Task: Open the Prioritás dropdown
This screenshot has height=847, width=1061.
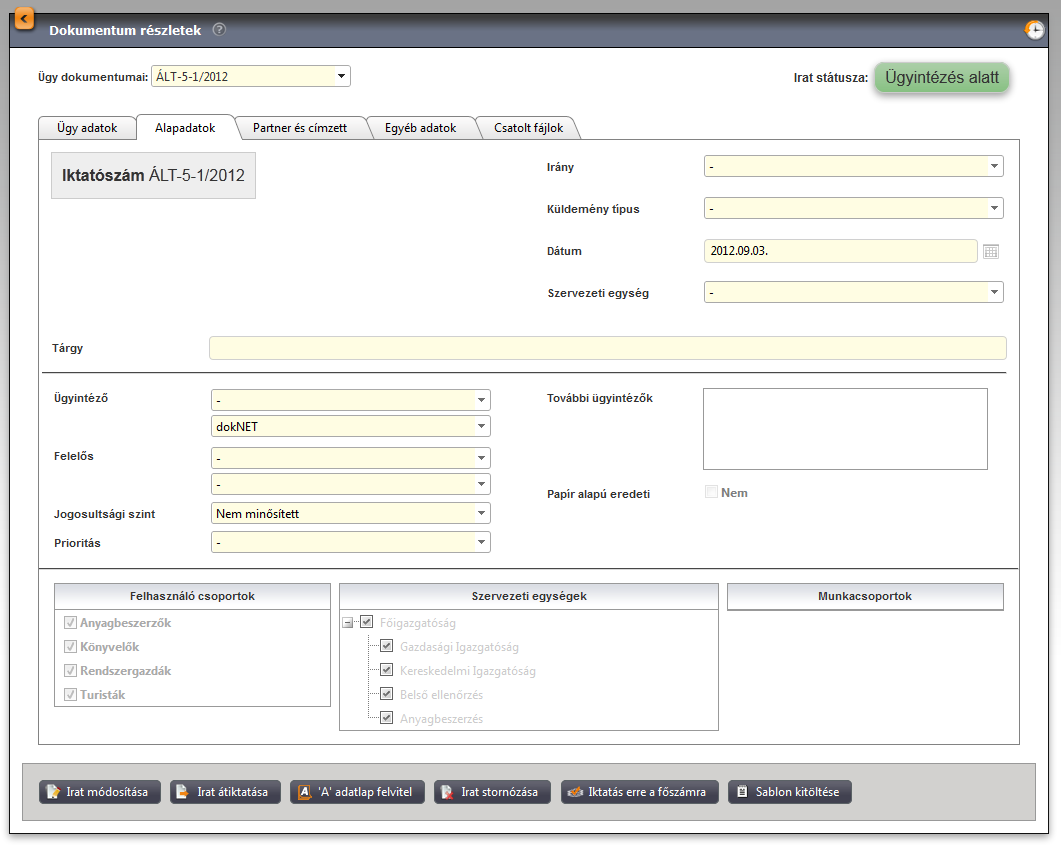Action: [x=351, y=542]
